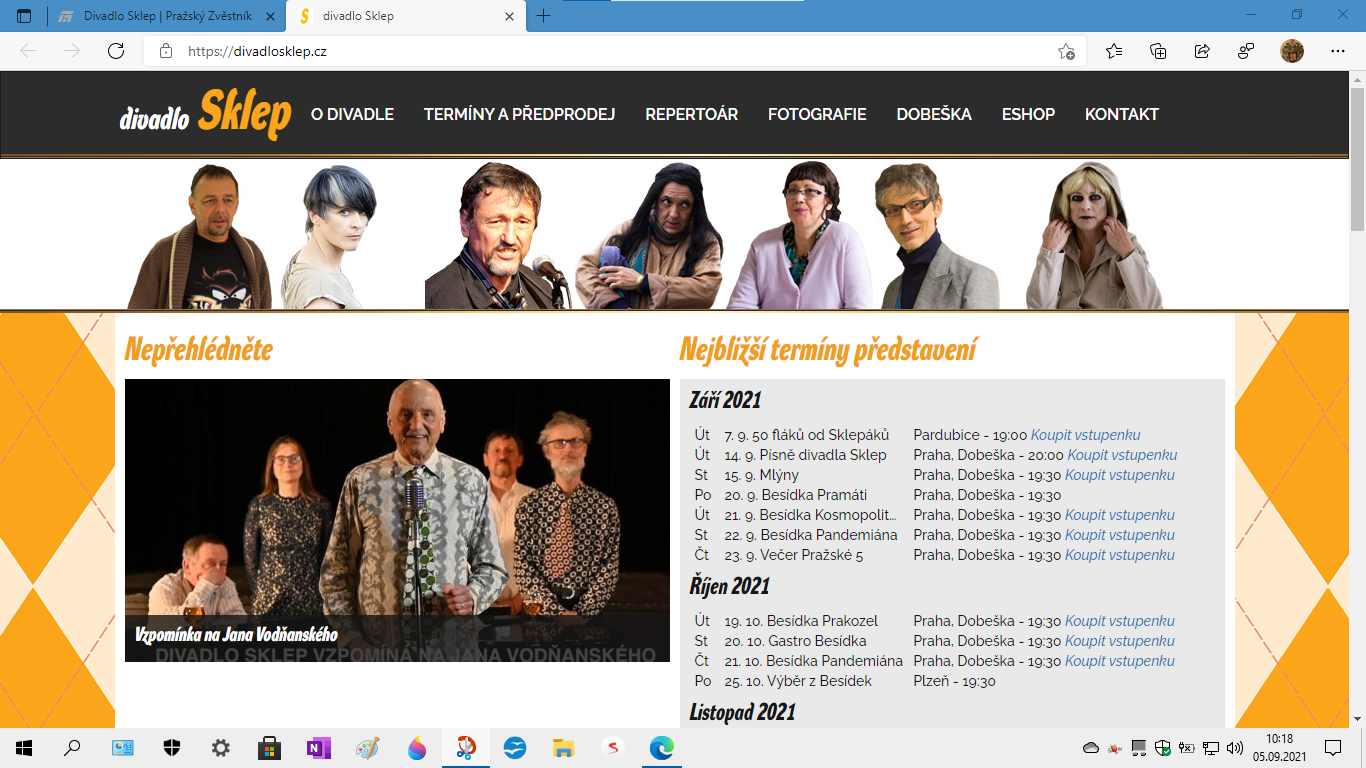This screenshot has height=768, width=1366.
Task: Open the Settings and more menu
Action: coord(1338,51)
